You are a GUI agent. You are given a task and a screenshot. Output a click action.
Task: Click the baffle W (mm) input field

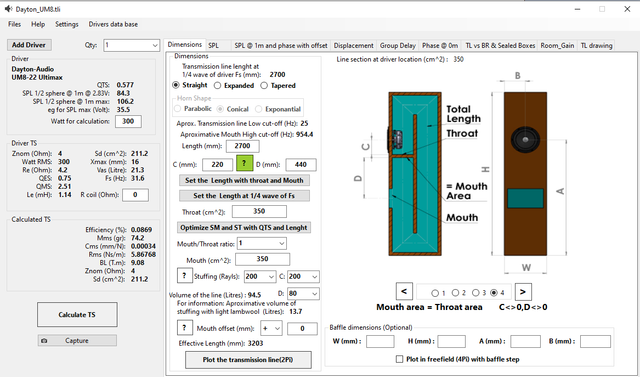(x=380, y=342)
